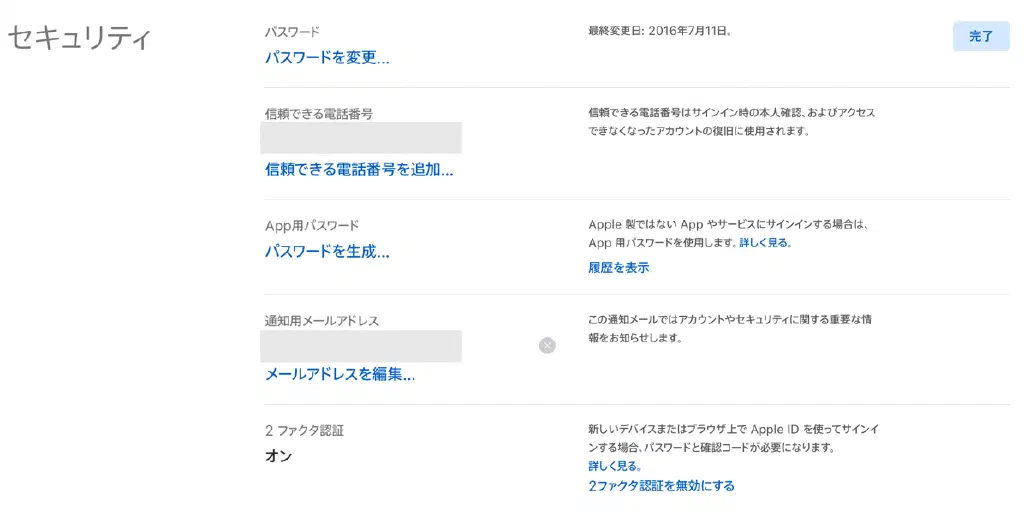Viewport: 1024px width, 529px height.
Task: Click the セキュリティ section heading
Action: (x=79, y=39)
